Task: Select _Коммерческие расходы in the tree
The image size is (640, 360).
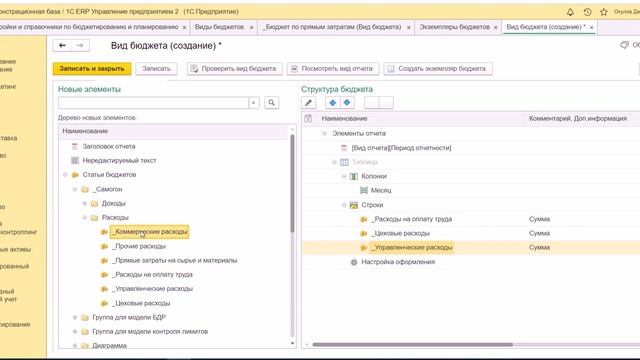Action: point(150,232)
